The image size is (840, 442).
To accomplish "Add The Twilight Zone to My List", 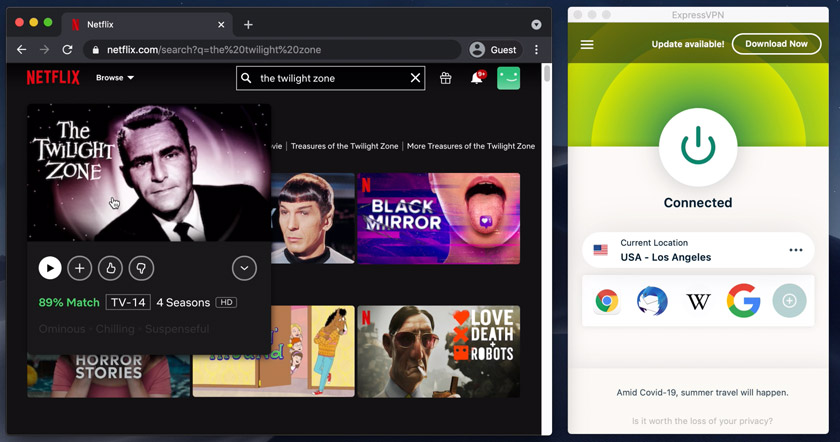I will click(x=79, y=268).
